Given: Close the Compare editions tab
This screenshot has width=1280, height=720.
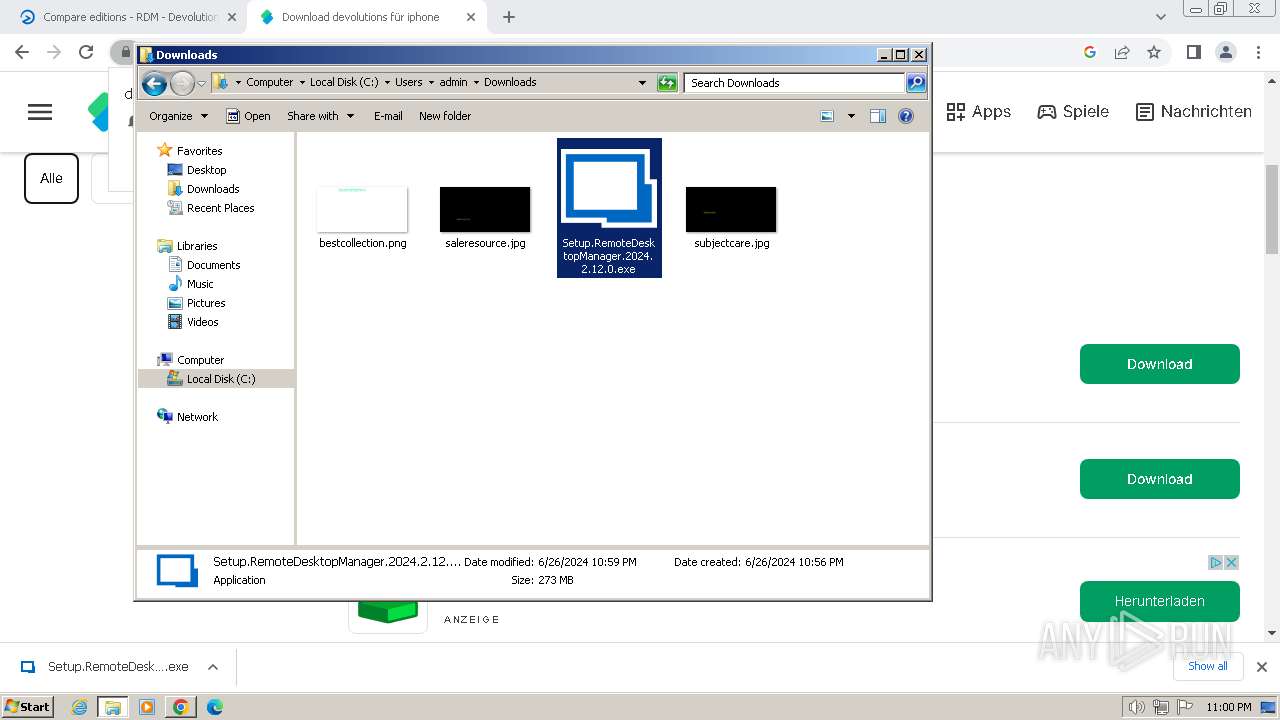Looking at the screenshot, I should click(x=231, y=17).
